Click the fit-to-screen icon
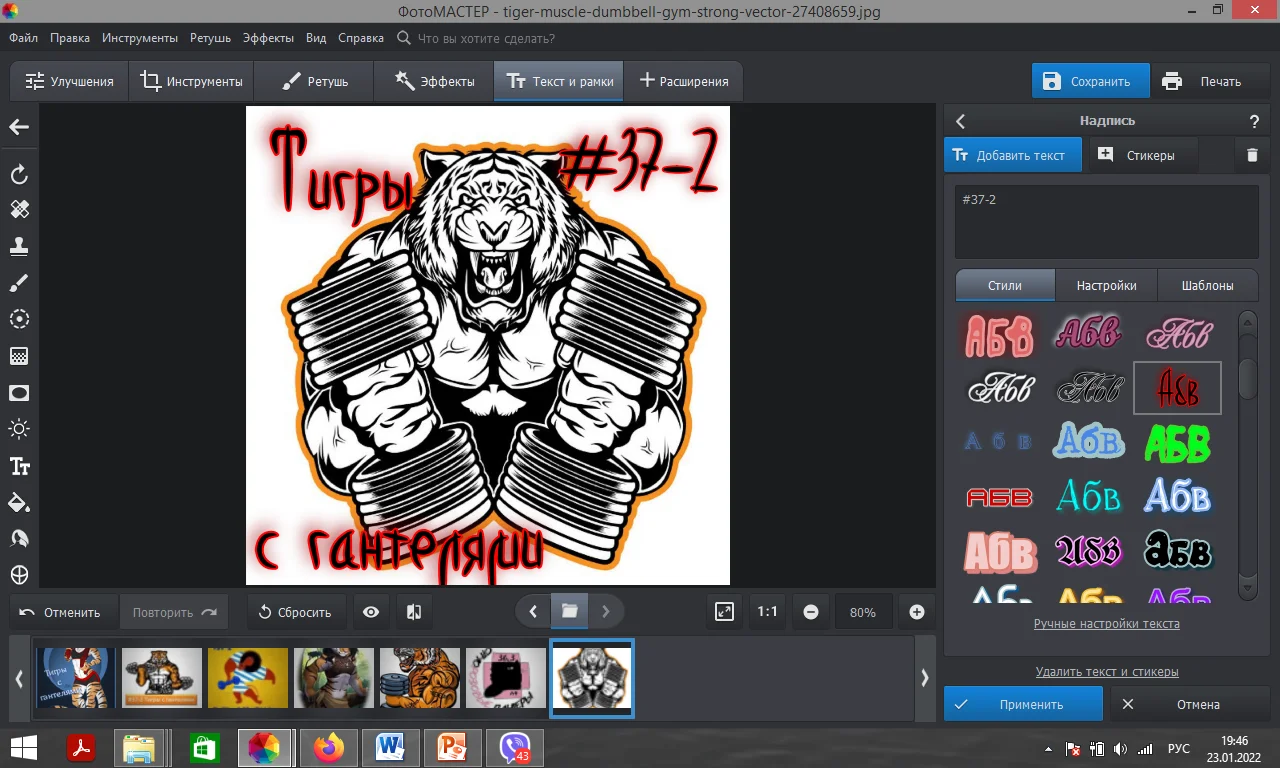This screenshot has width=1280, height=768. click(724, 612)
